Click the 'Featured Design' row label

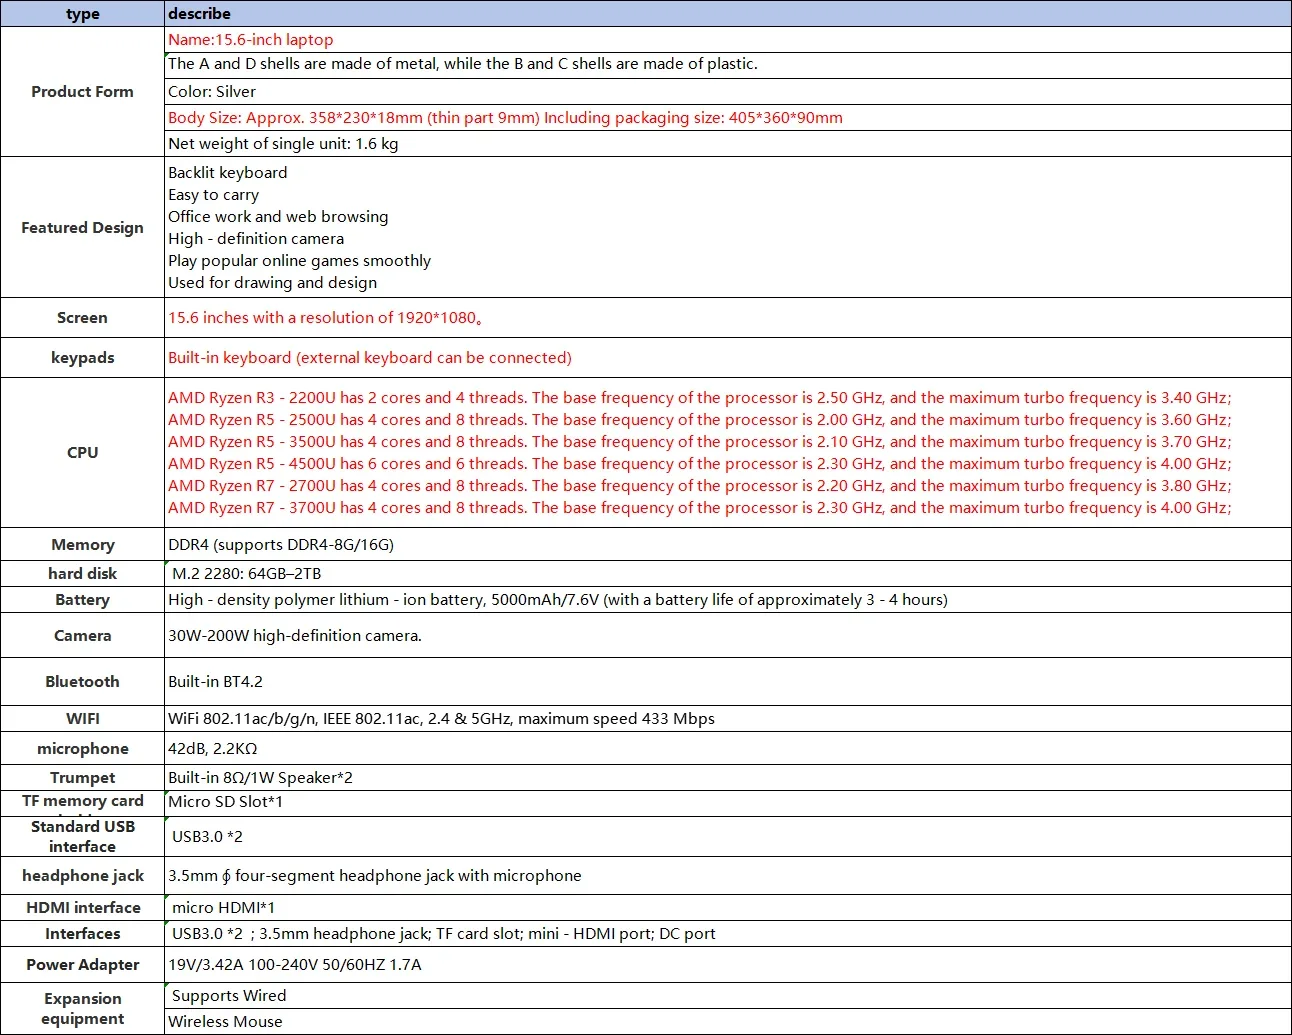[82, 228]
